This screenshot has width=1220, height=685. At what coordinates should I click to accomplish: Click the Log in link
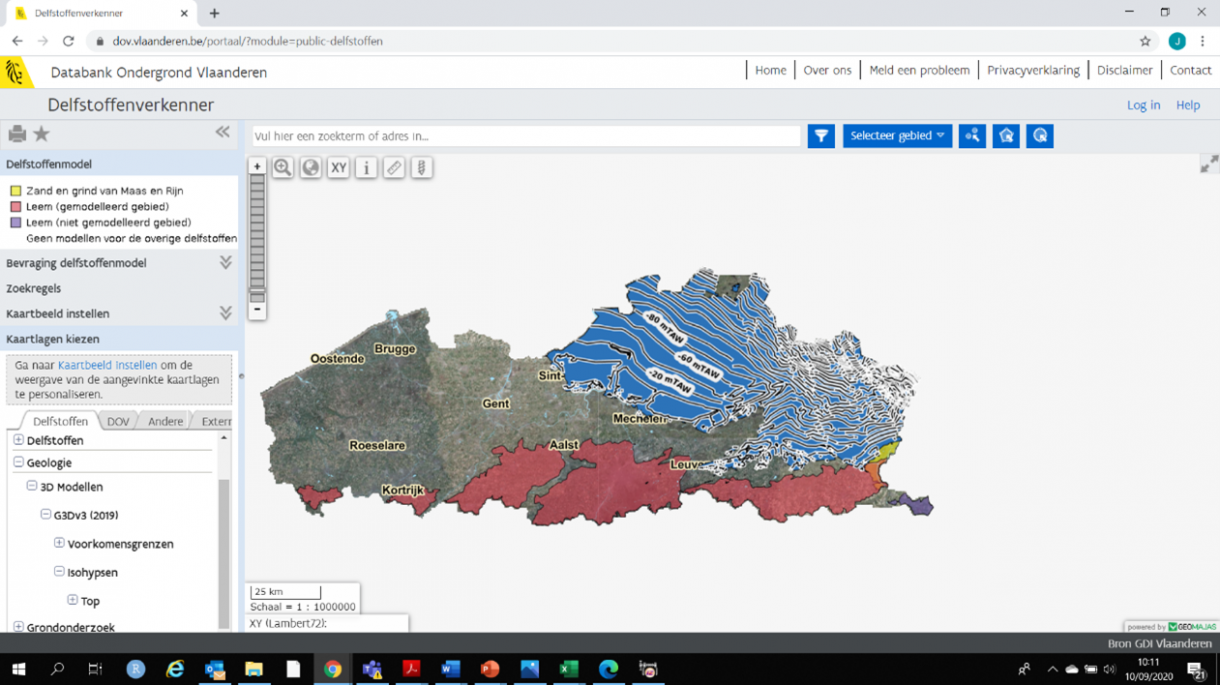(1143, 105)
